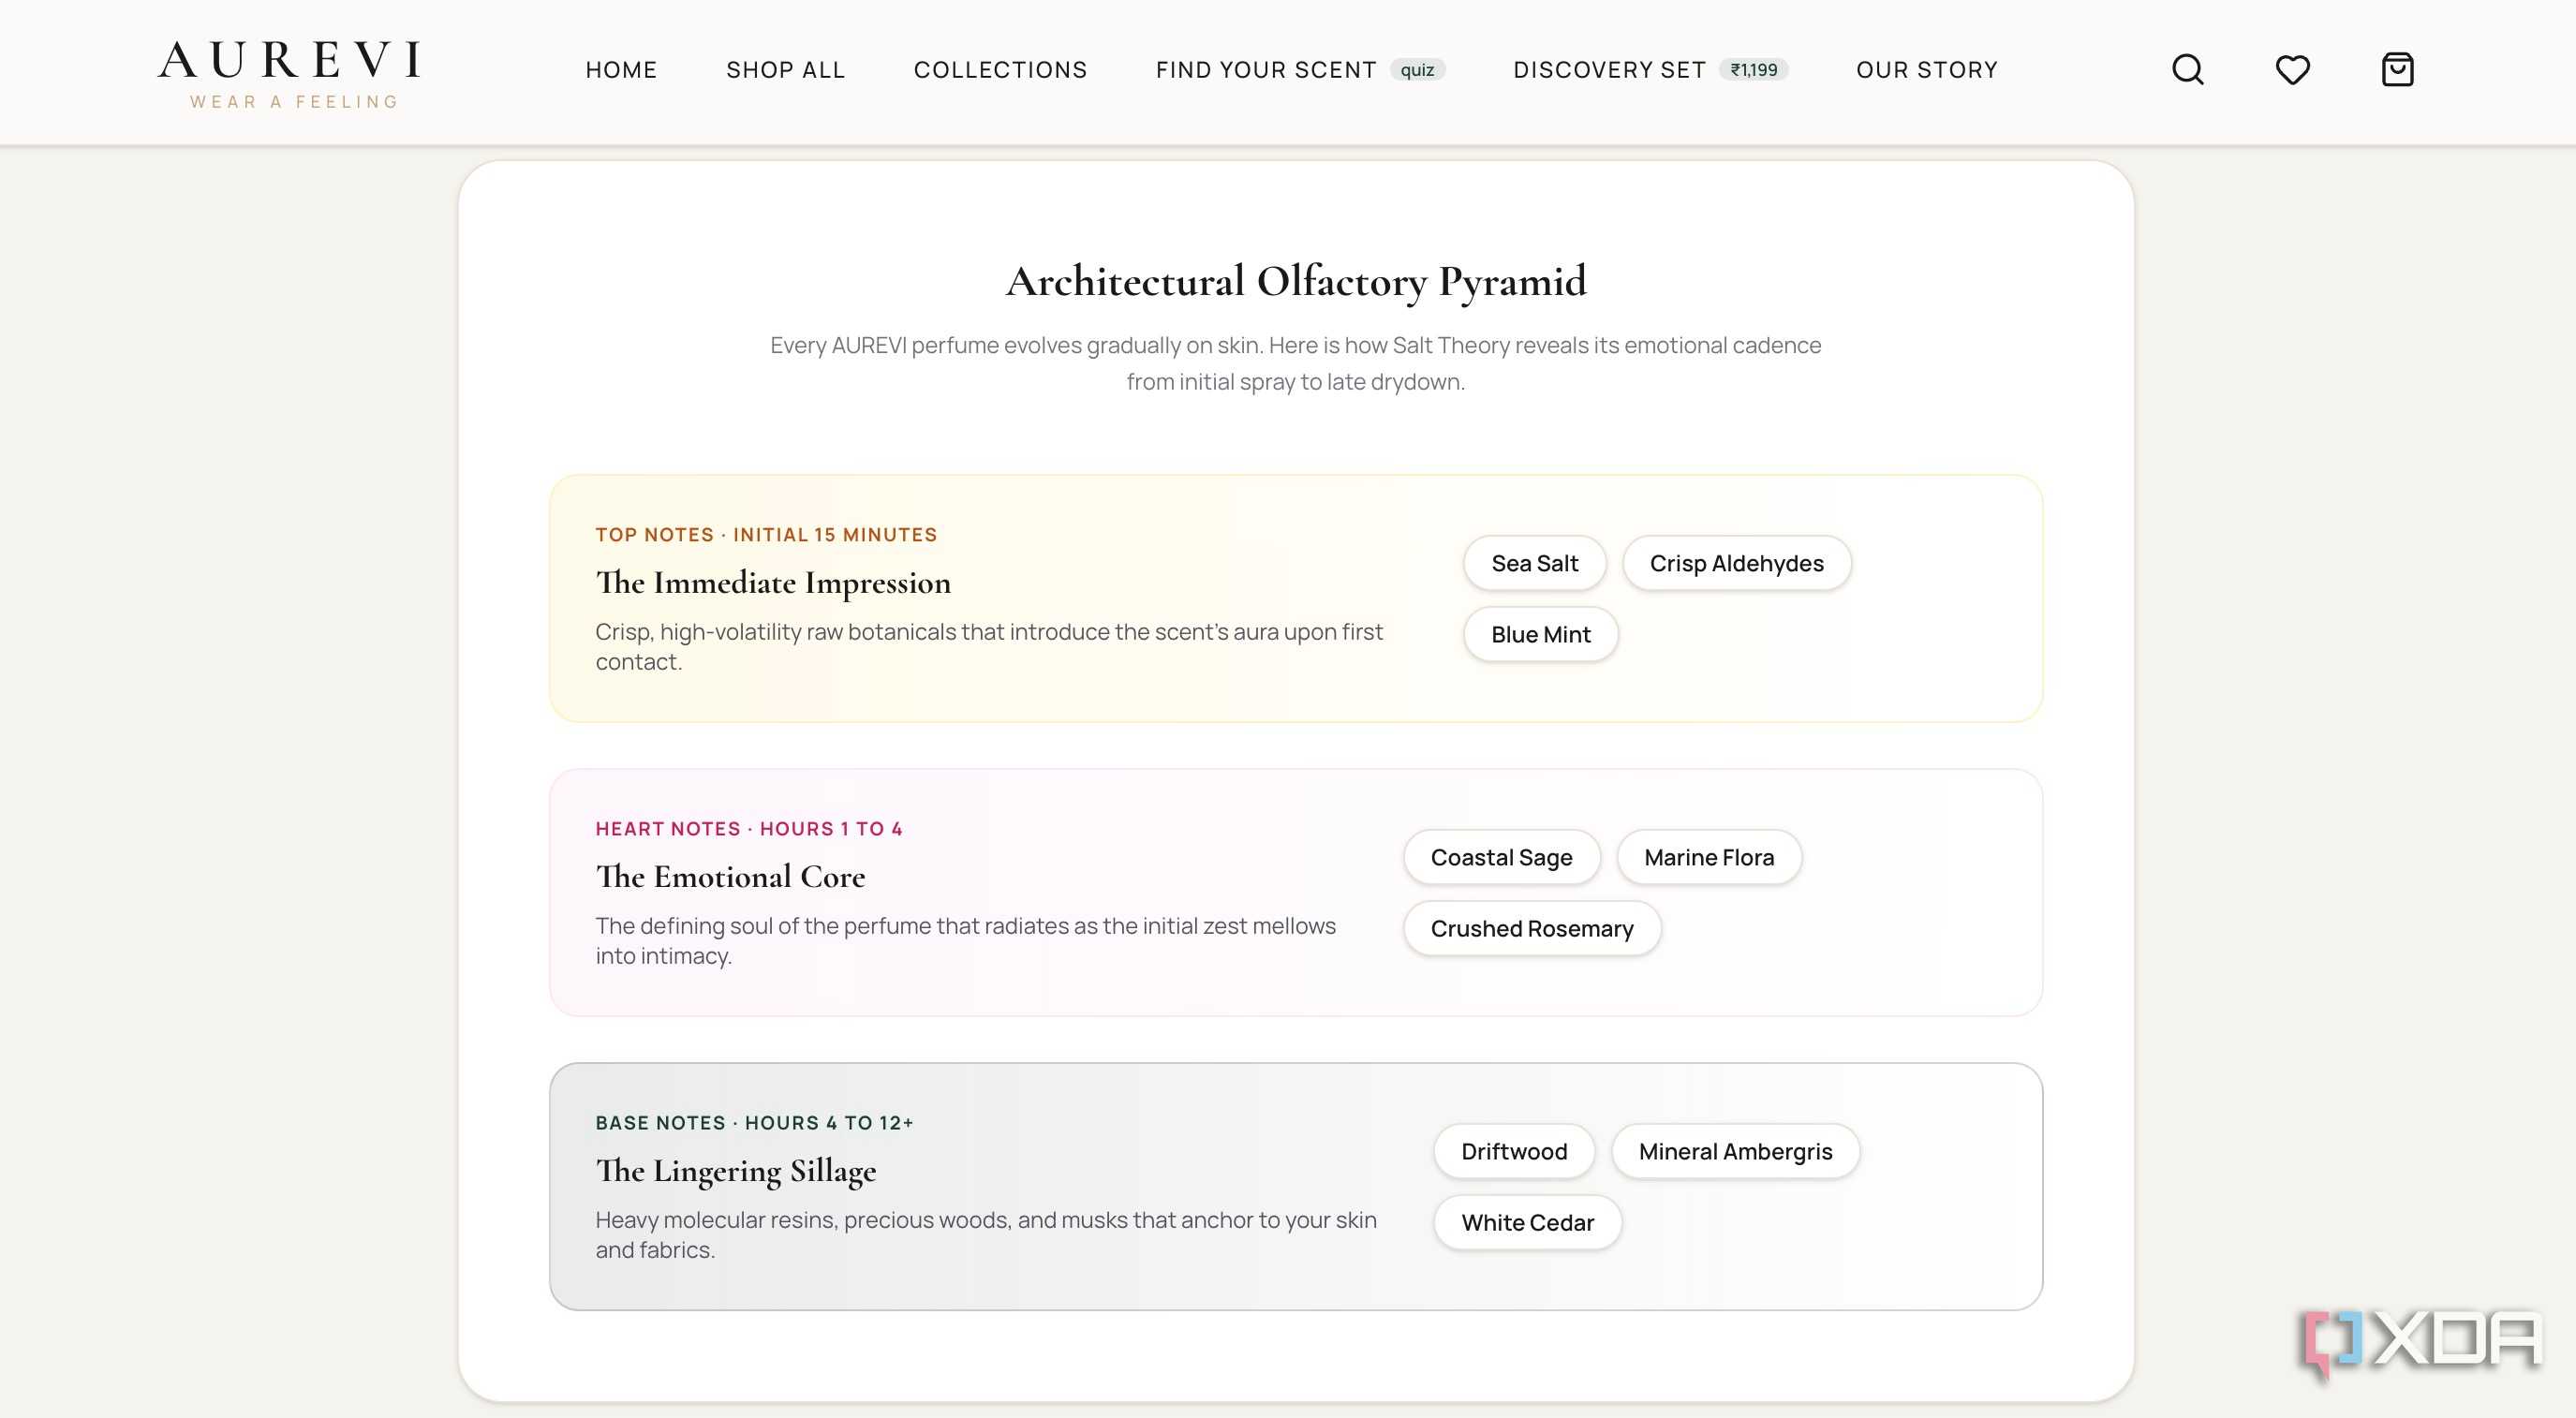2576x1418 pixels.
Task: Select the Crushed Rosemary note chip
Action: click(x=1532, y=928)
